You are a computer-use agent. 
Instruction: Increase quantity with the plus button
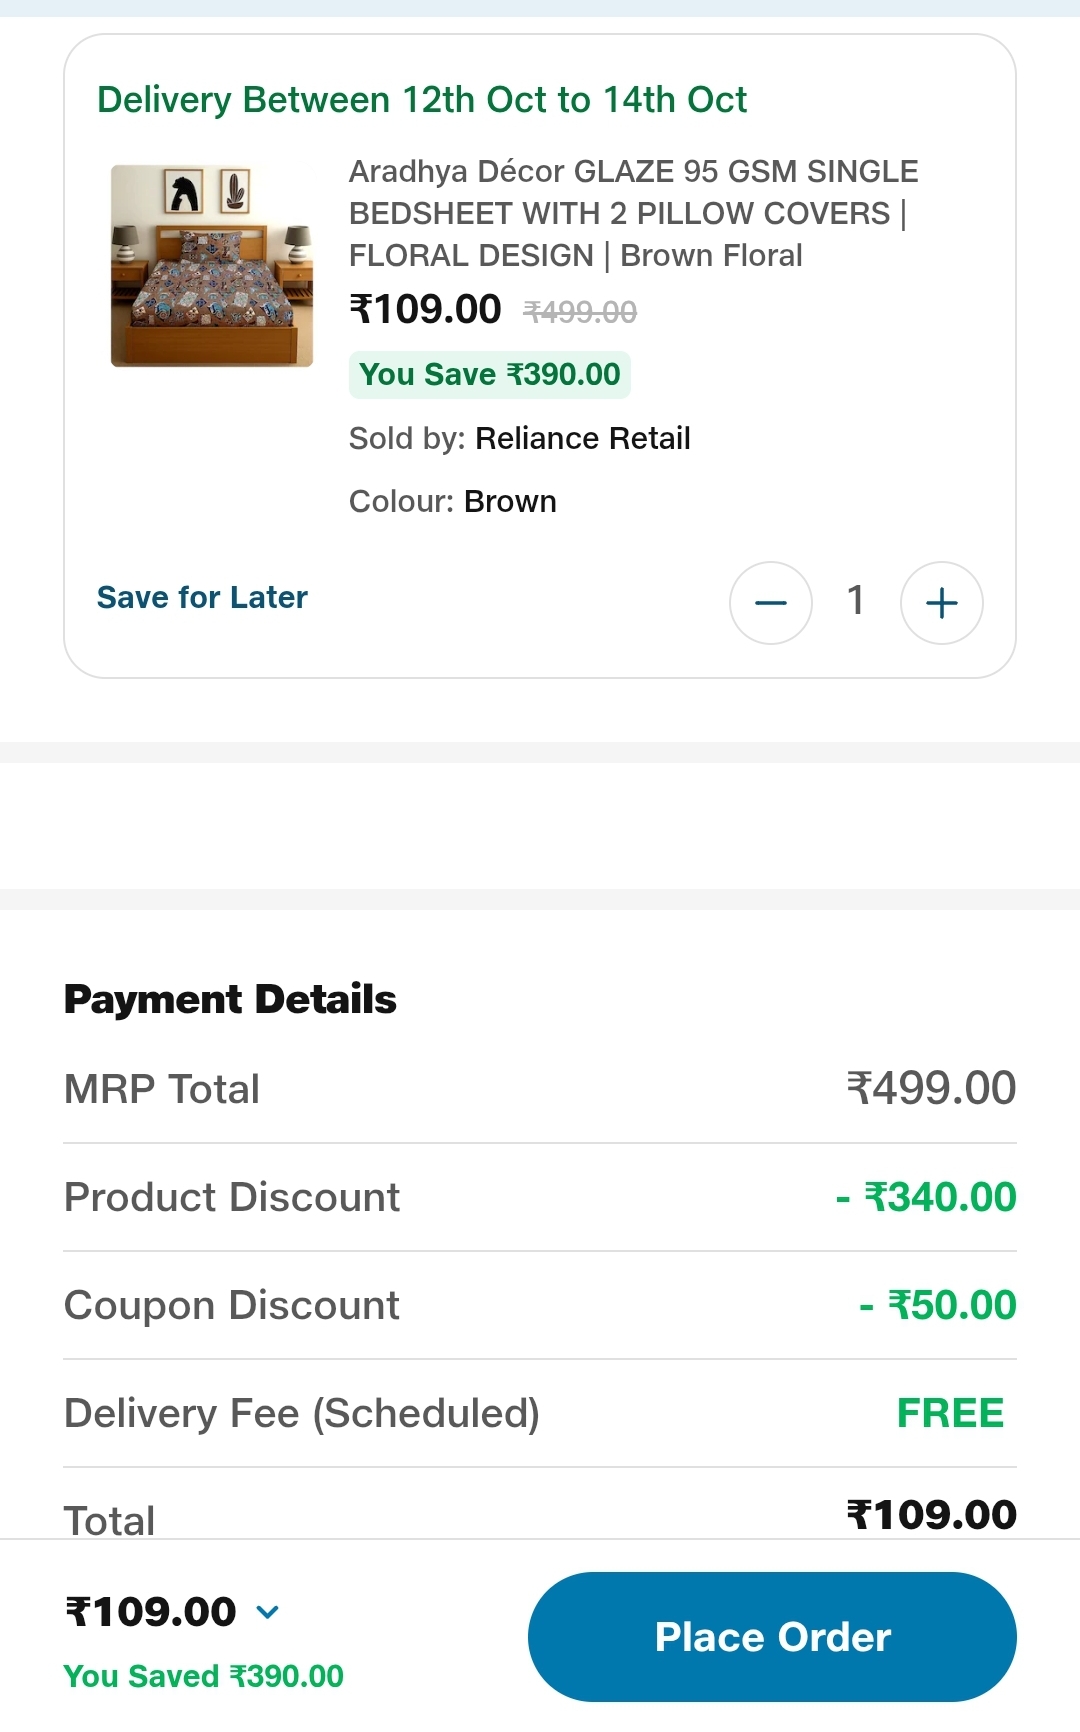coord(941,603)
